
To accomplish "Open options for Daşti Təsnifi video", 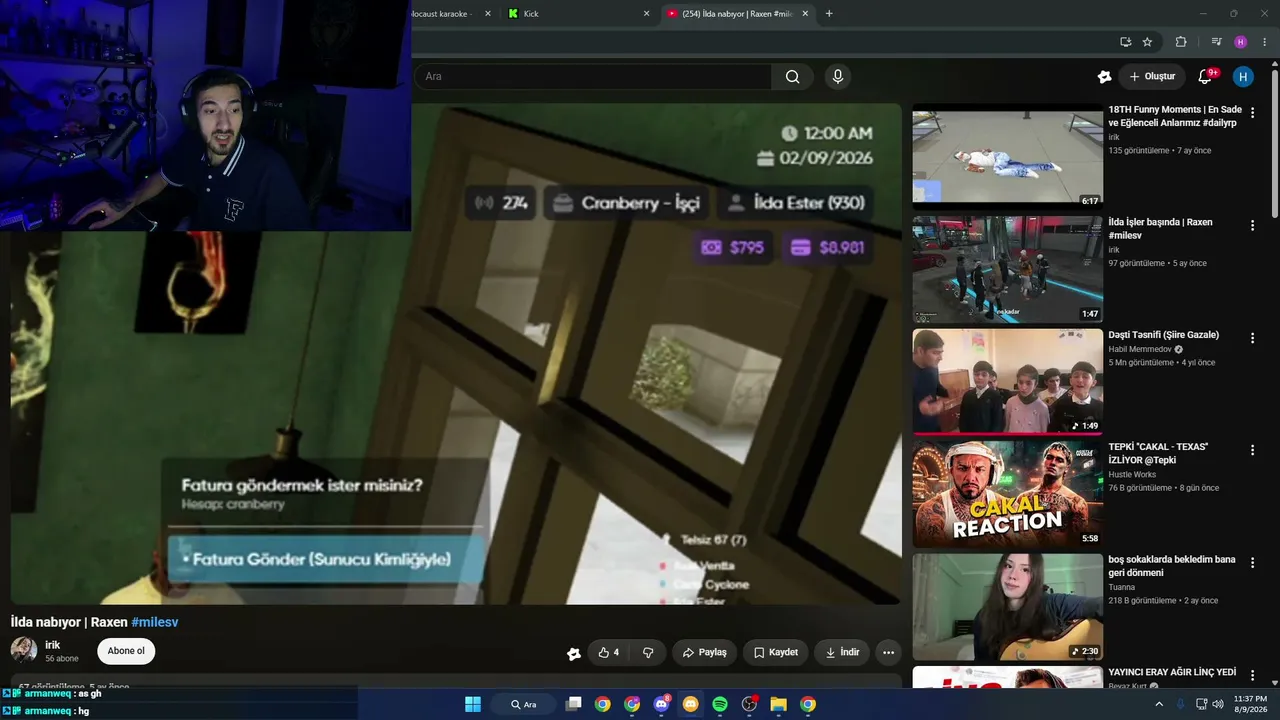I will [x=1252, y=339].
